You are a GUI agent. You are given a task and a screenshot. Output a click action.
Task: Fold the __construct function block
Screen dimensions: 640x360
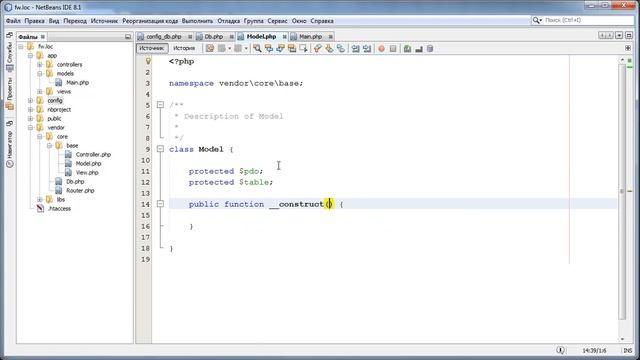pyautogui.click(x=160, y=204)
